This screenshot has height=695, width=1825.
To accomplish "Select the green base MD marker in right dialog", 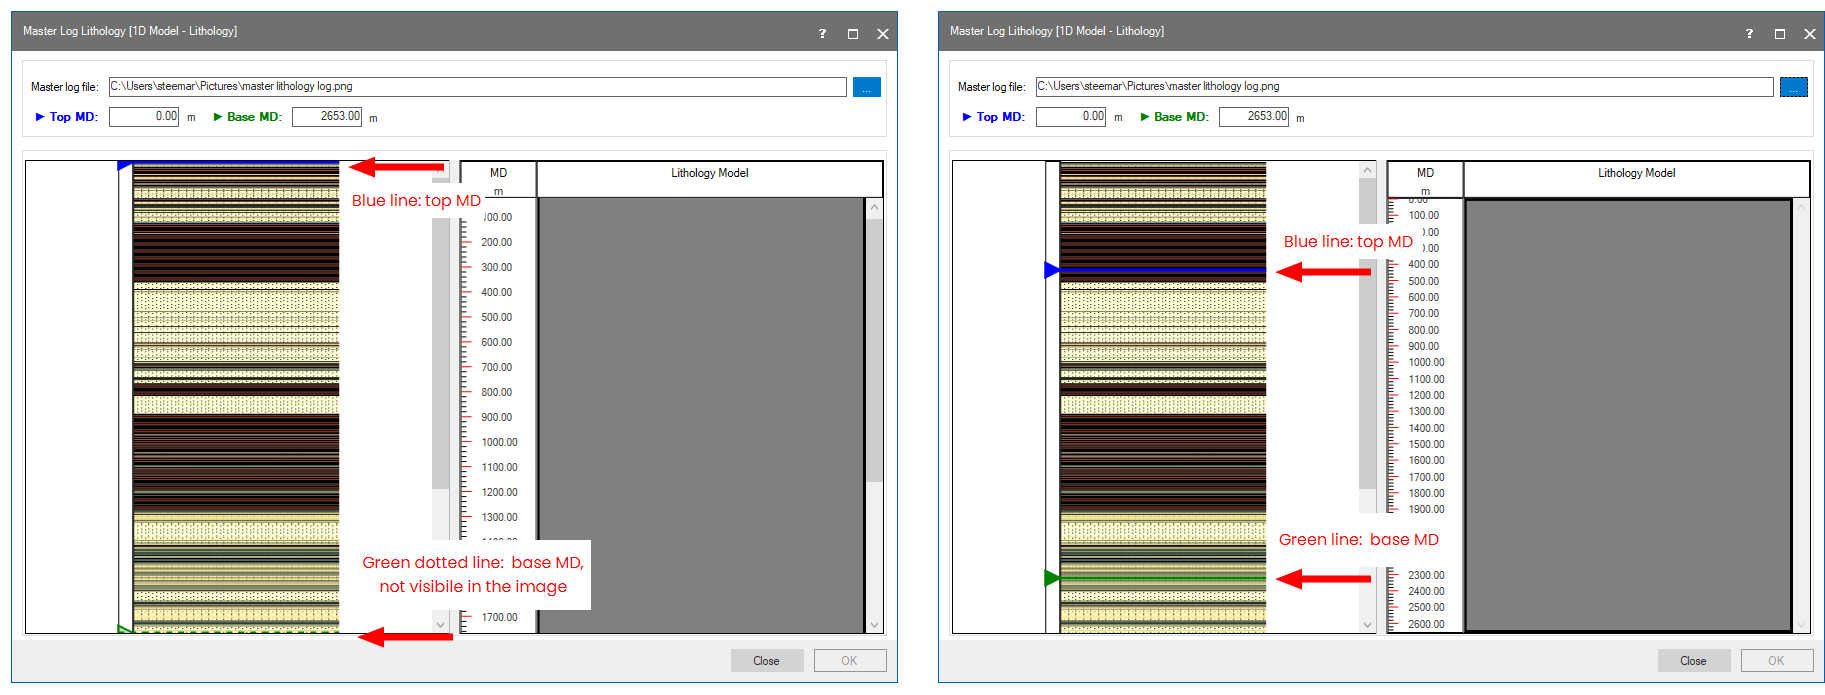I will point(1052,578).
